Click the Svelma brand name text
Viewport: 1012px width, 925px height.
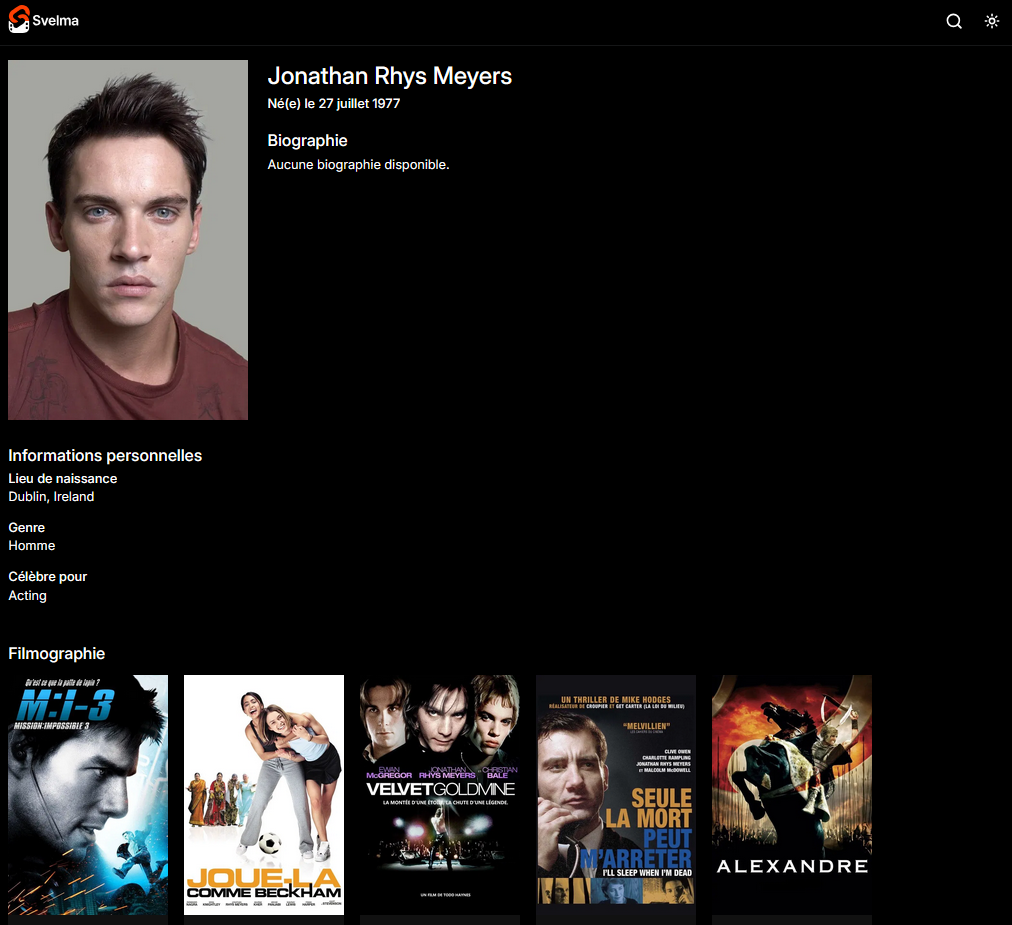click(57, 20)
